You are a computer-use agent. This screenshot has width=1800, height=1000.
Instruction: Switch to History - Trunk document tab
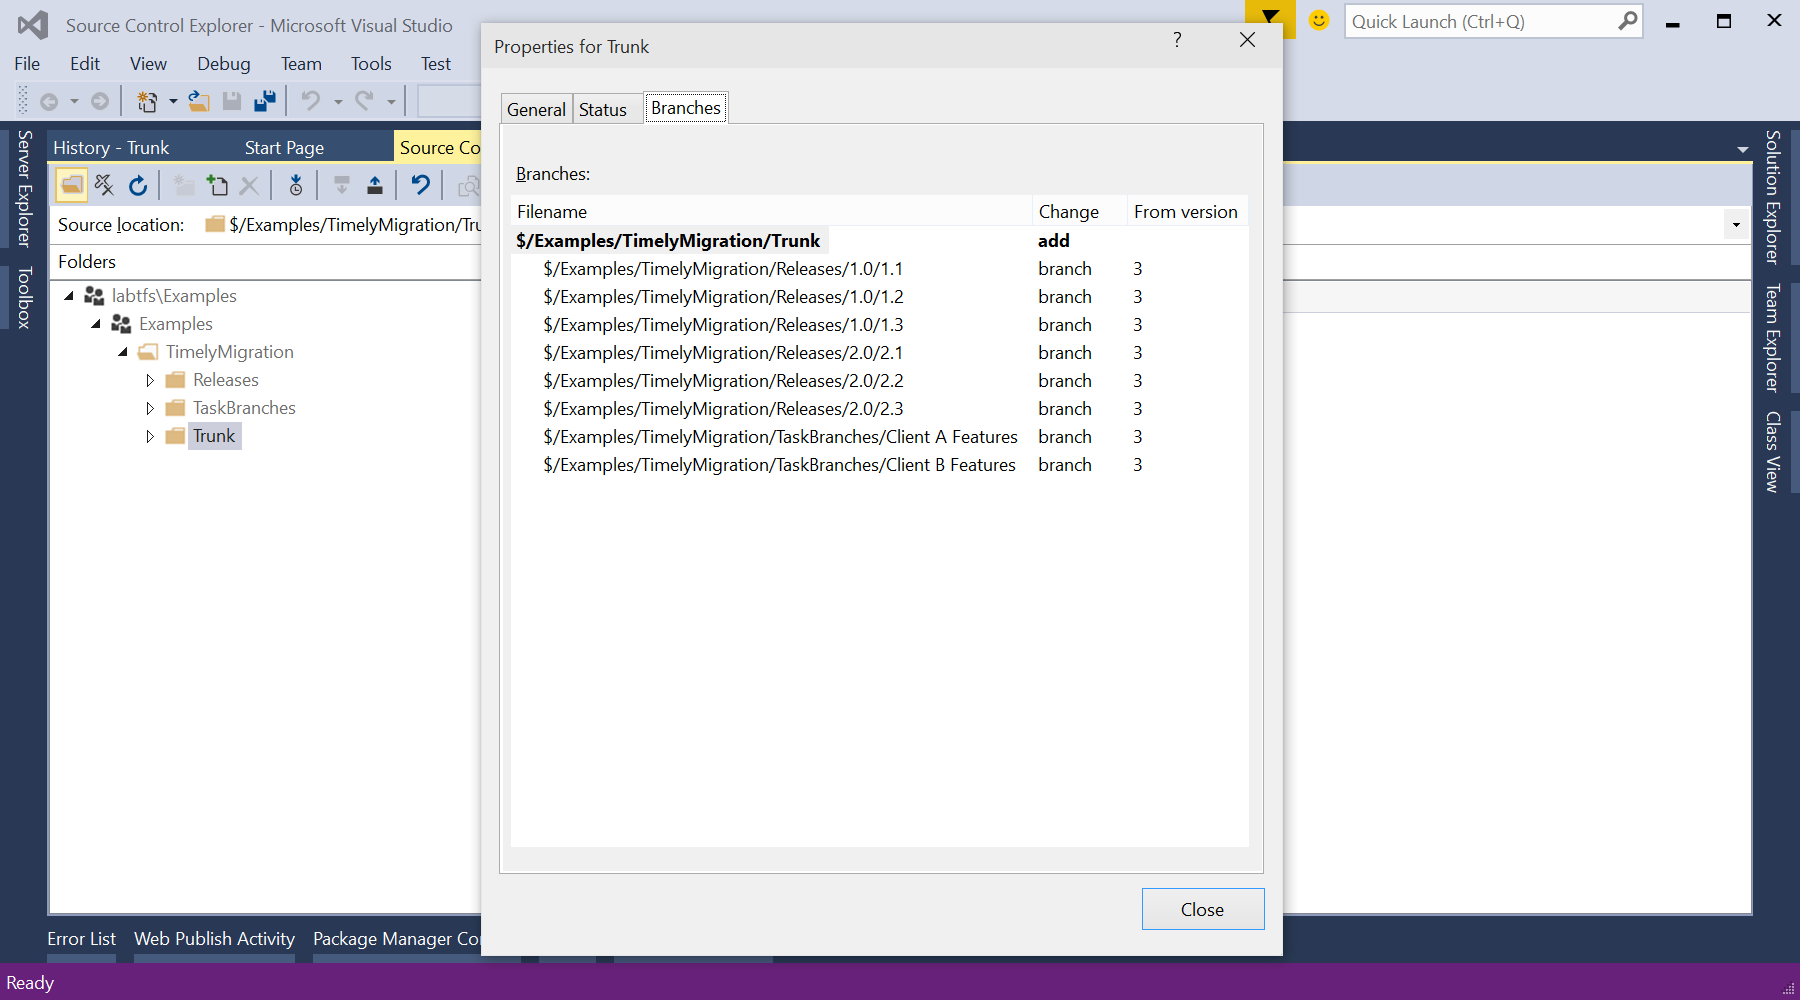[111, 148]
